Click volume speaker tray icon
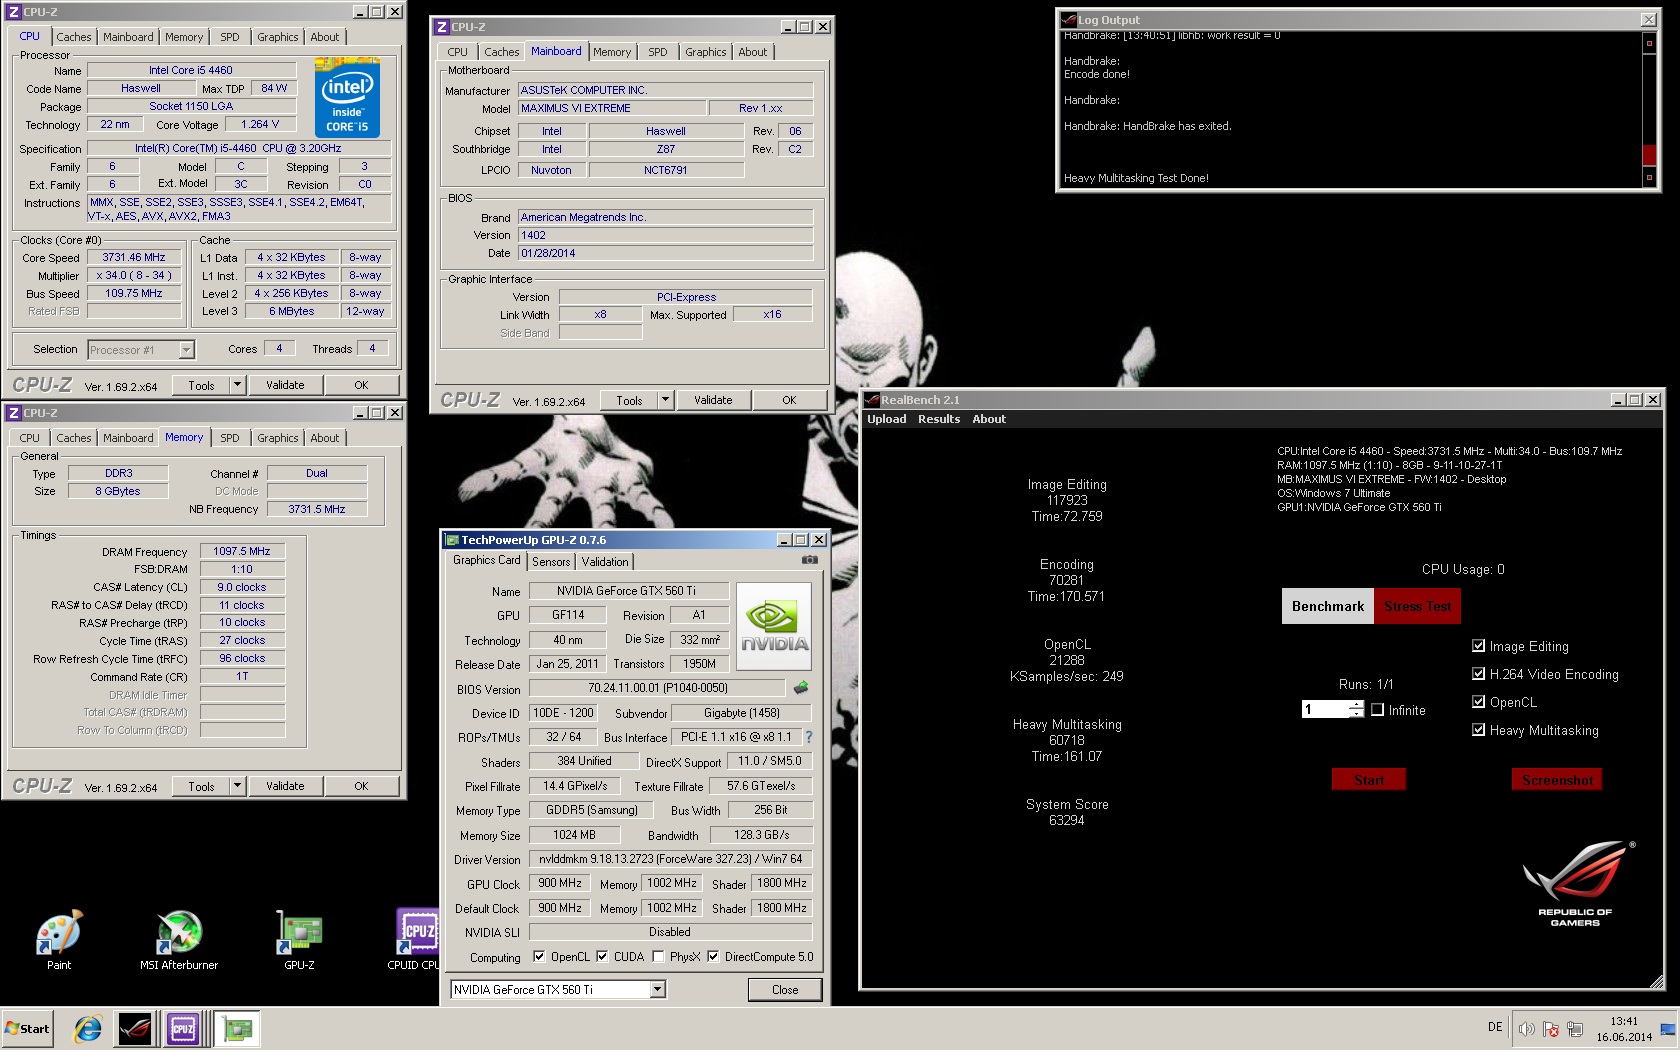The height and width of the screenshot is (1050, 1680). click(1526, 1029)
